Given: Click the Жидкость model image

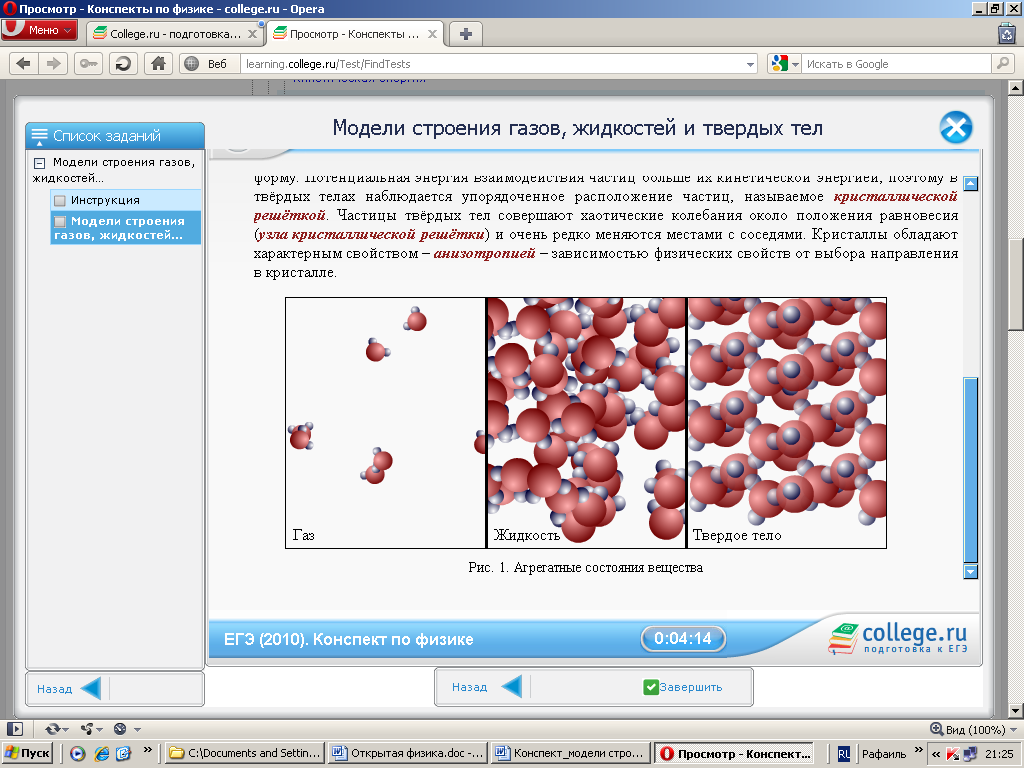Looking at the screenshot, I should click(586, 423).
